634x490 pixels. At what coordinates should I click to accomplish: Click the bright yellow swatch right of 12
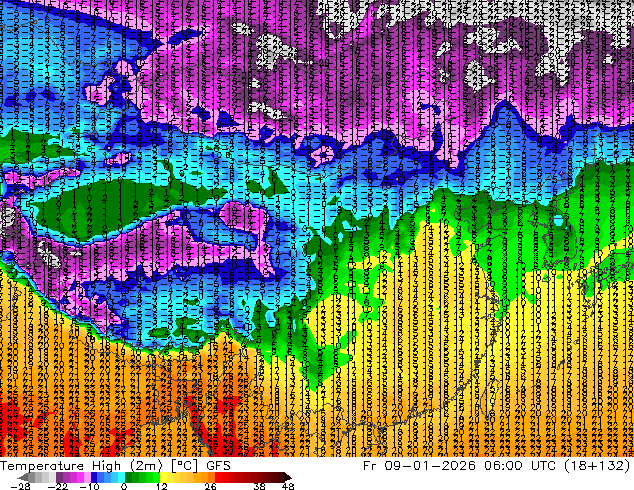tap(163, 477)
